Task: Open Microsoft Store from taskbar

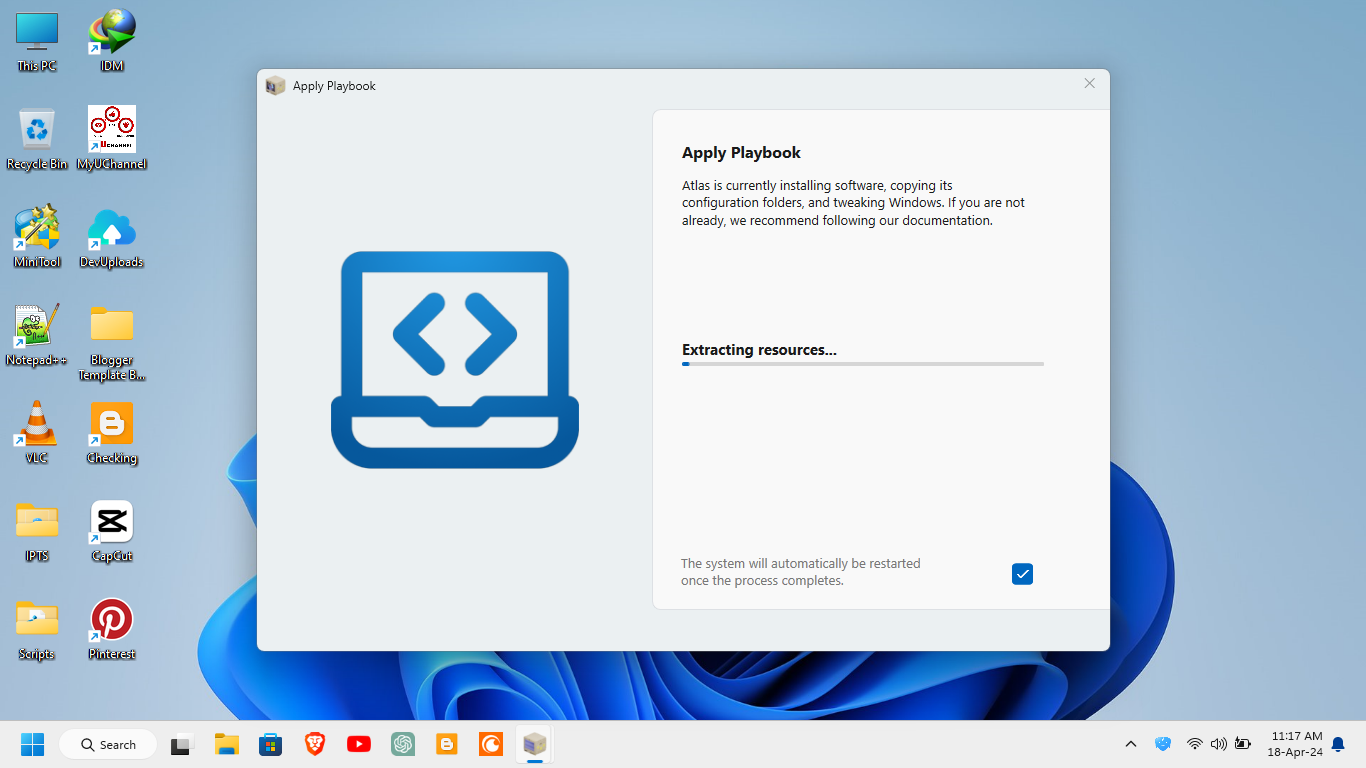Action: click(x=270, y=744)
